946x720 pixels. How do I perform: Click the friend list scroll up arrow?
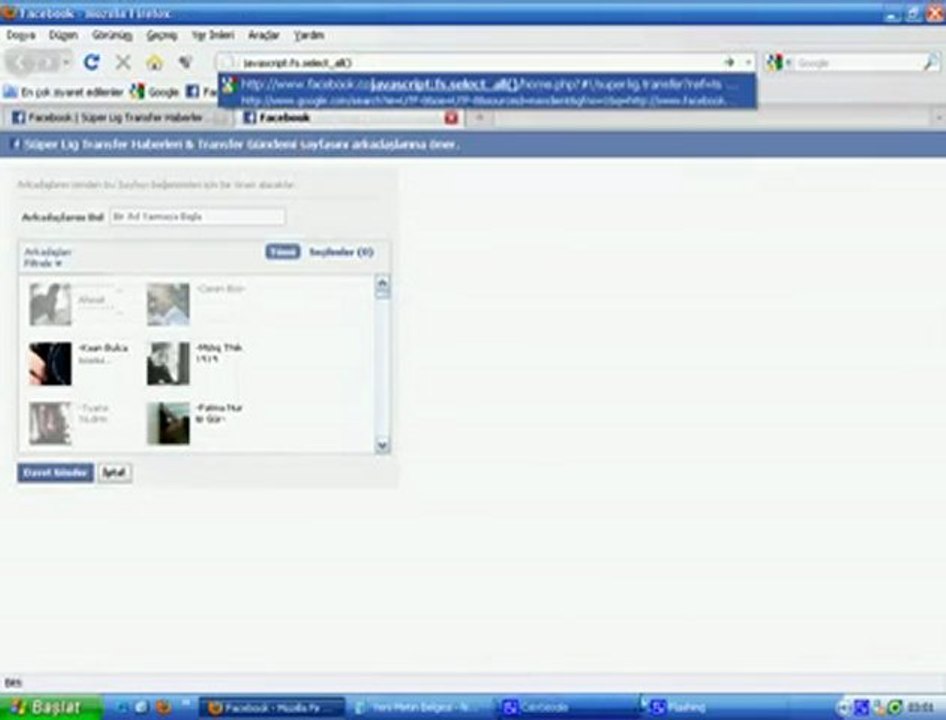pos(382,282)
